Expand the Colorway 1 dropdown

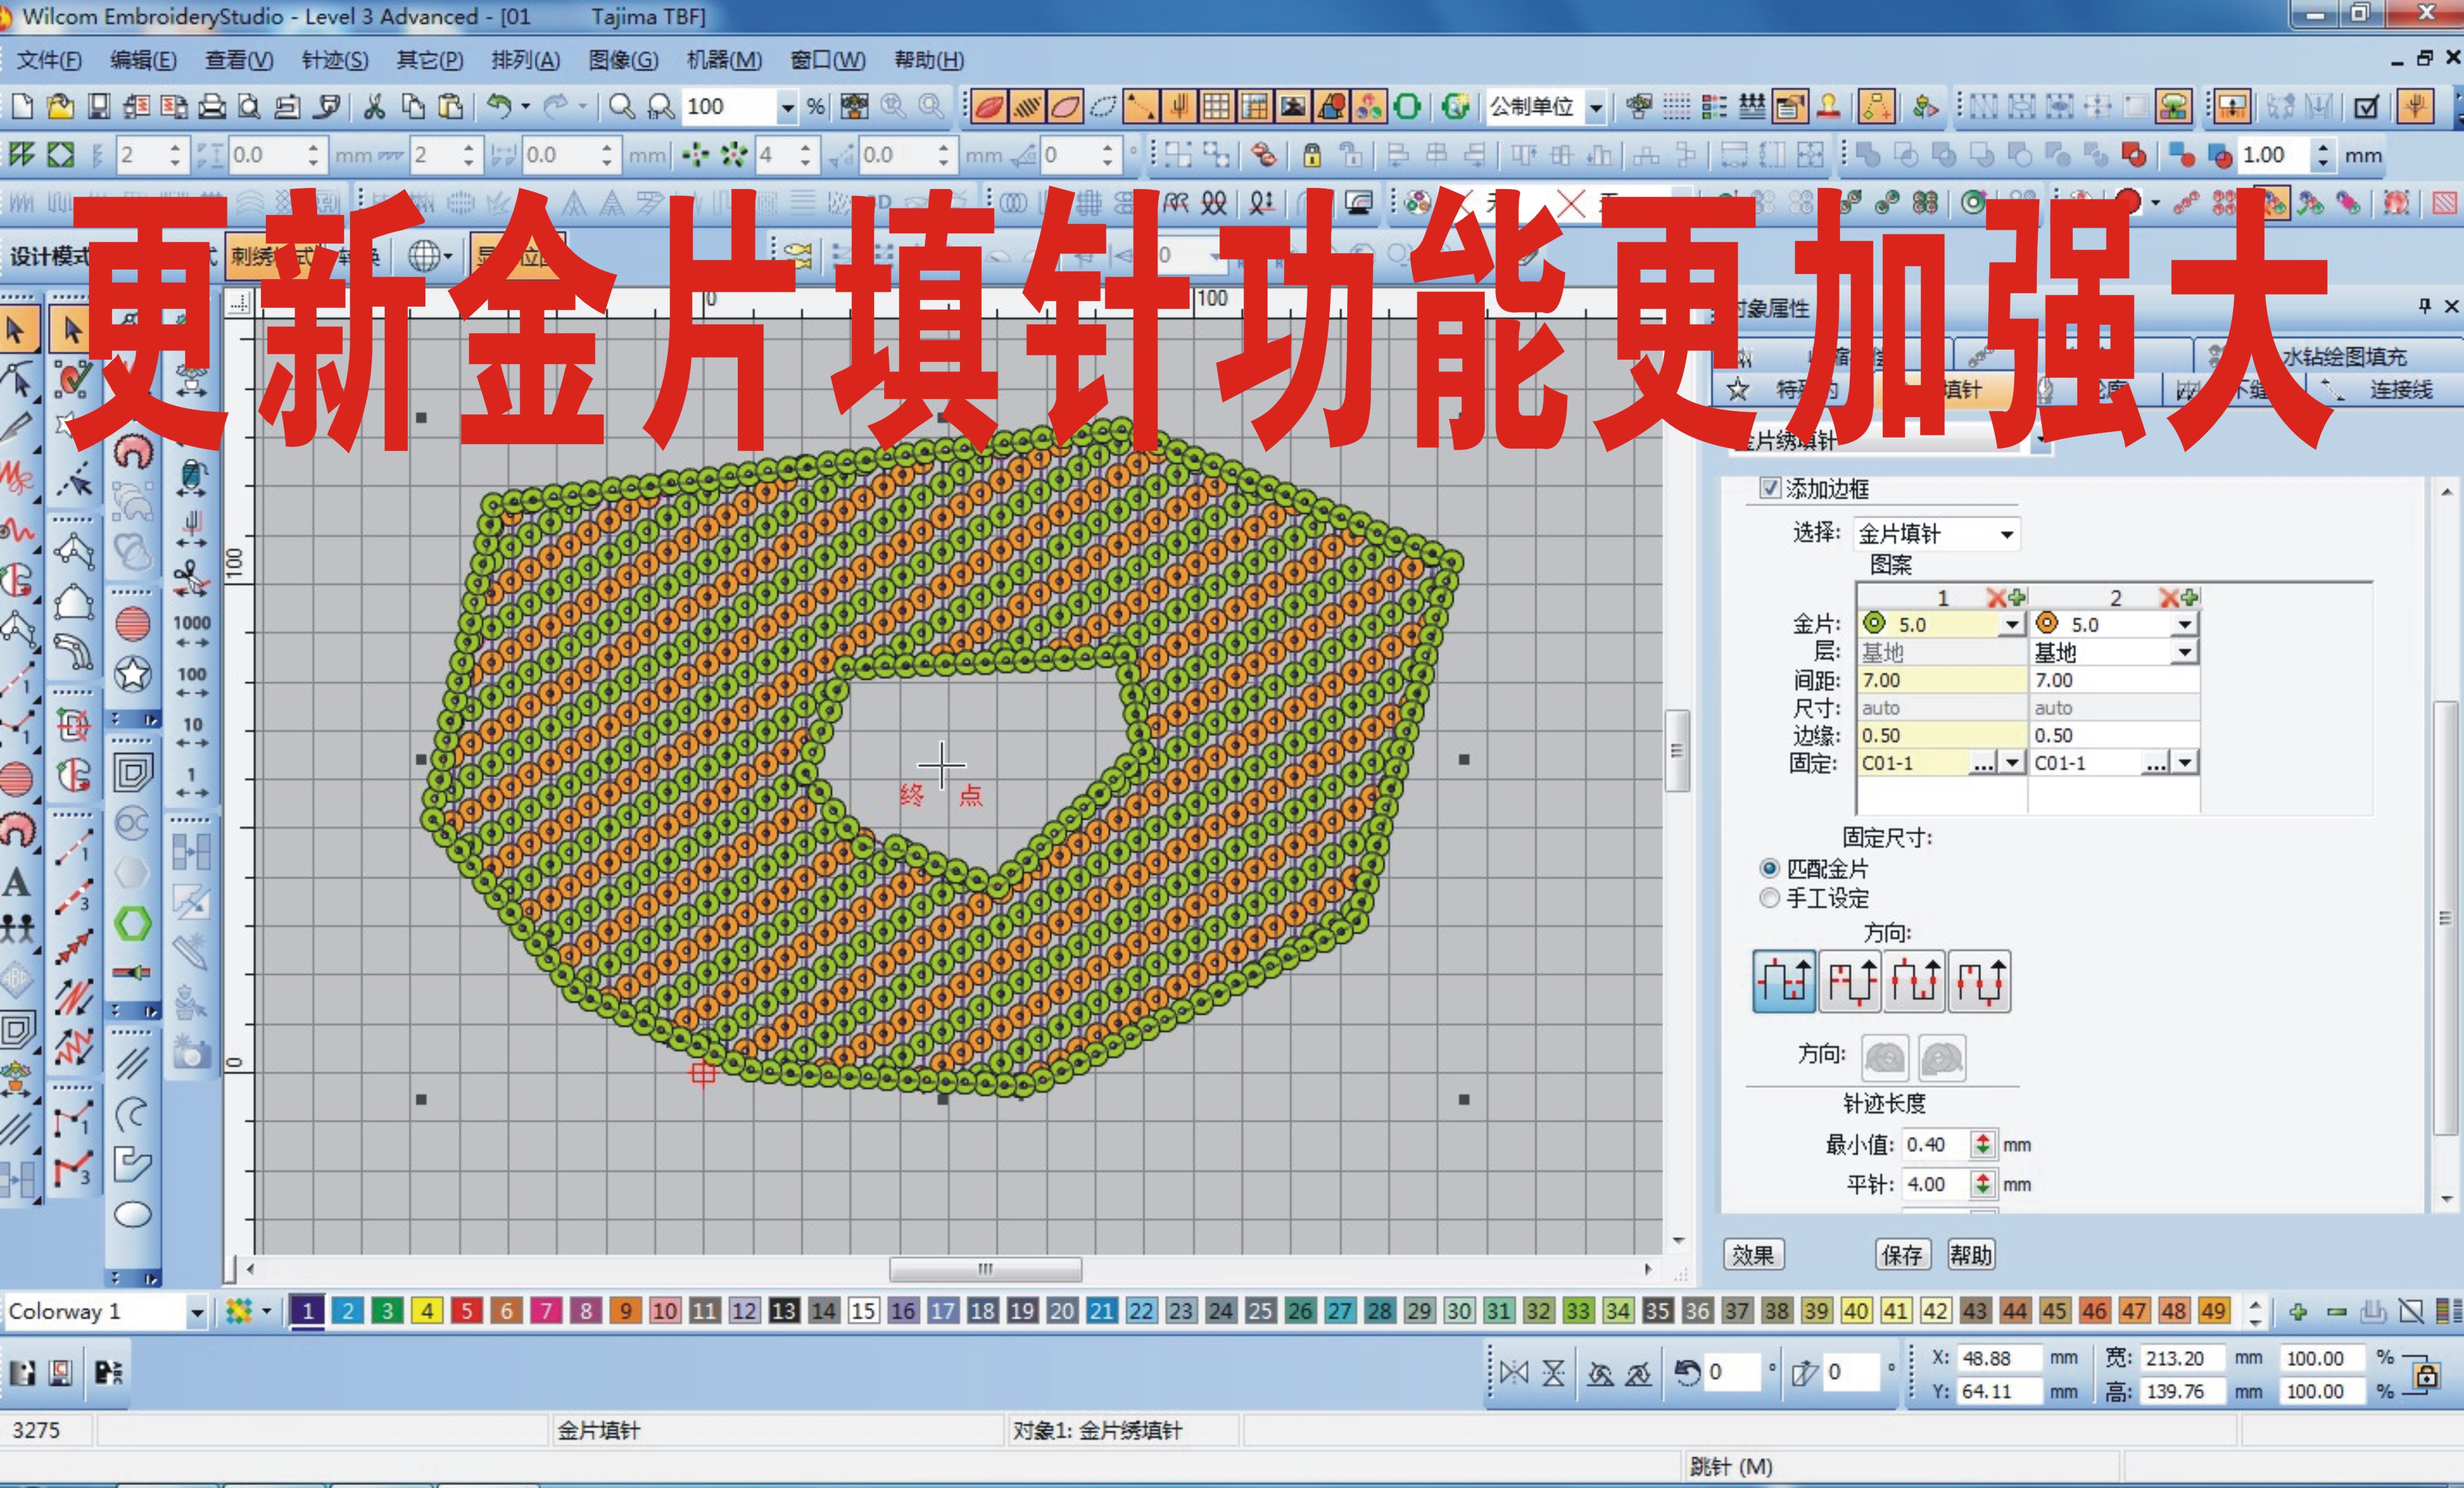click(196, 1312)
